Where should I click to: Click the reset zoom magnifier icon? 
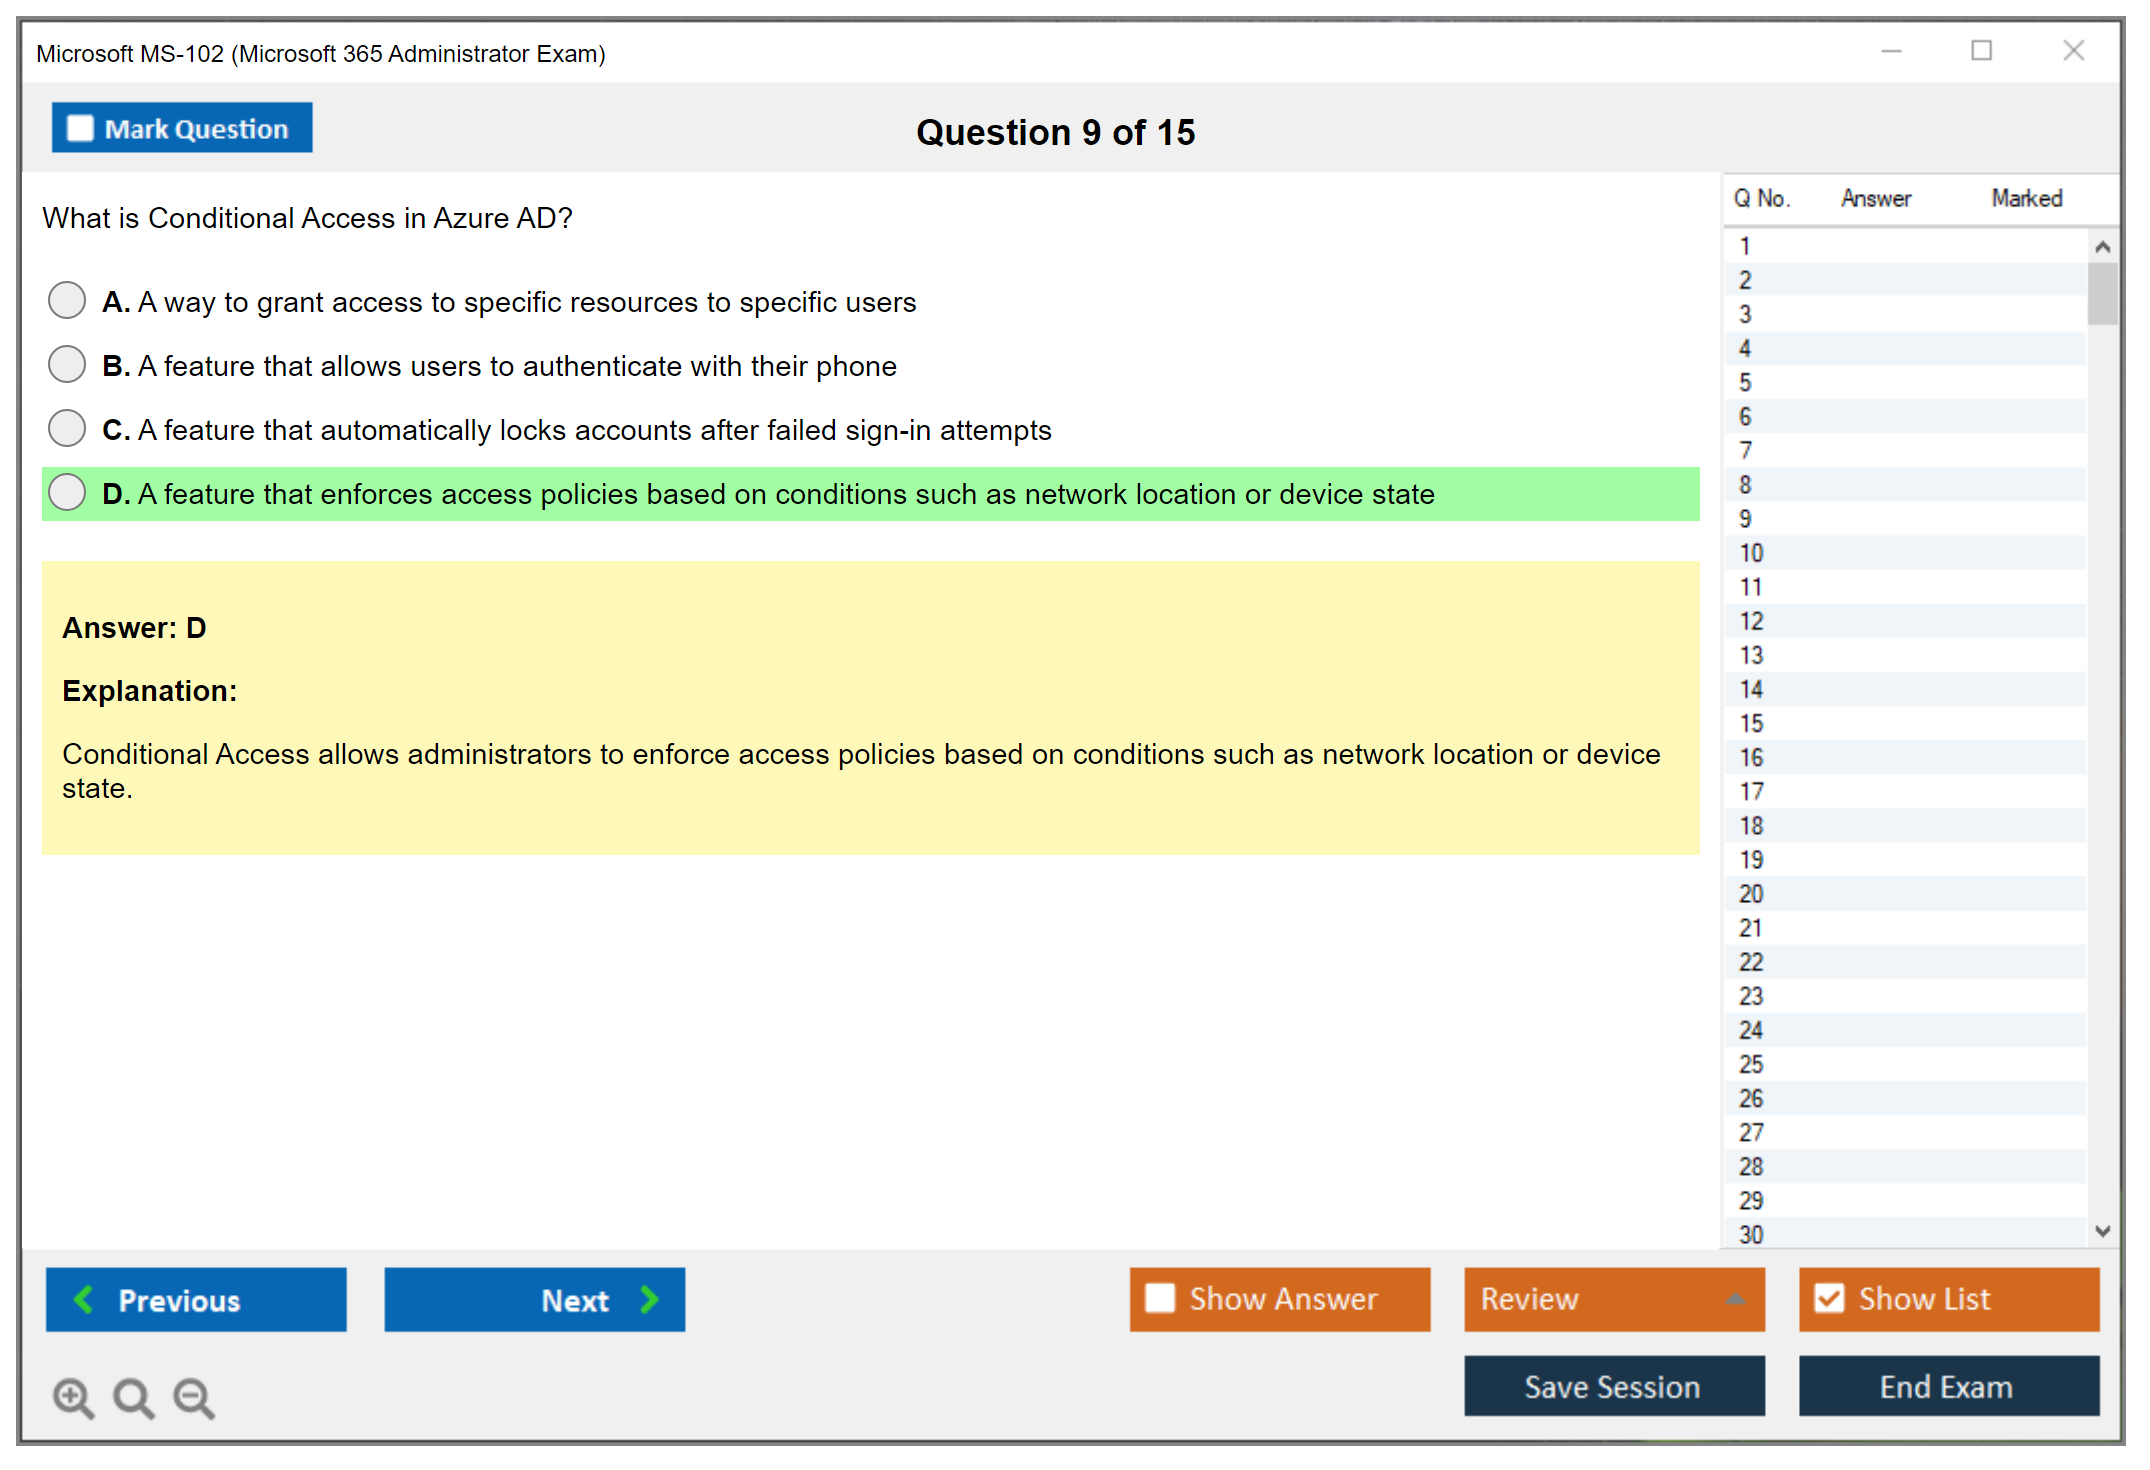click(133, 1397)
